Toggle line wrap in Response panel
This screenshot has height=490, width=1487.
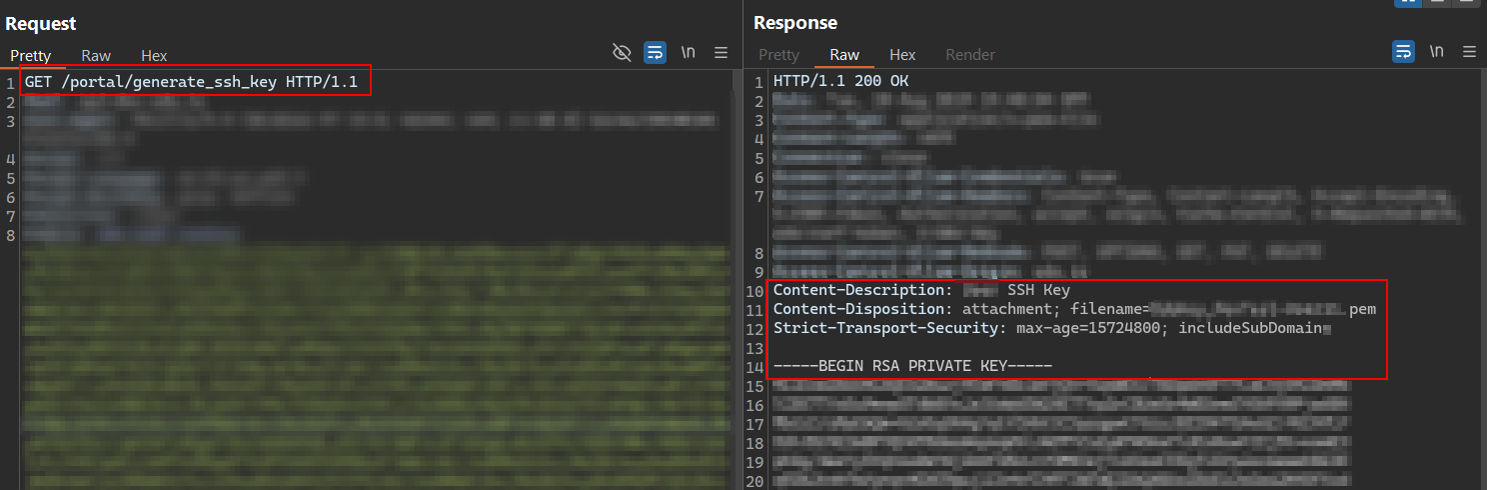tap(1404, 52)
